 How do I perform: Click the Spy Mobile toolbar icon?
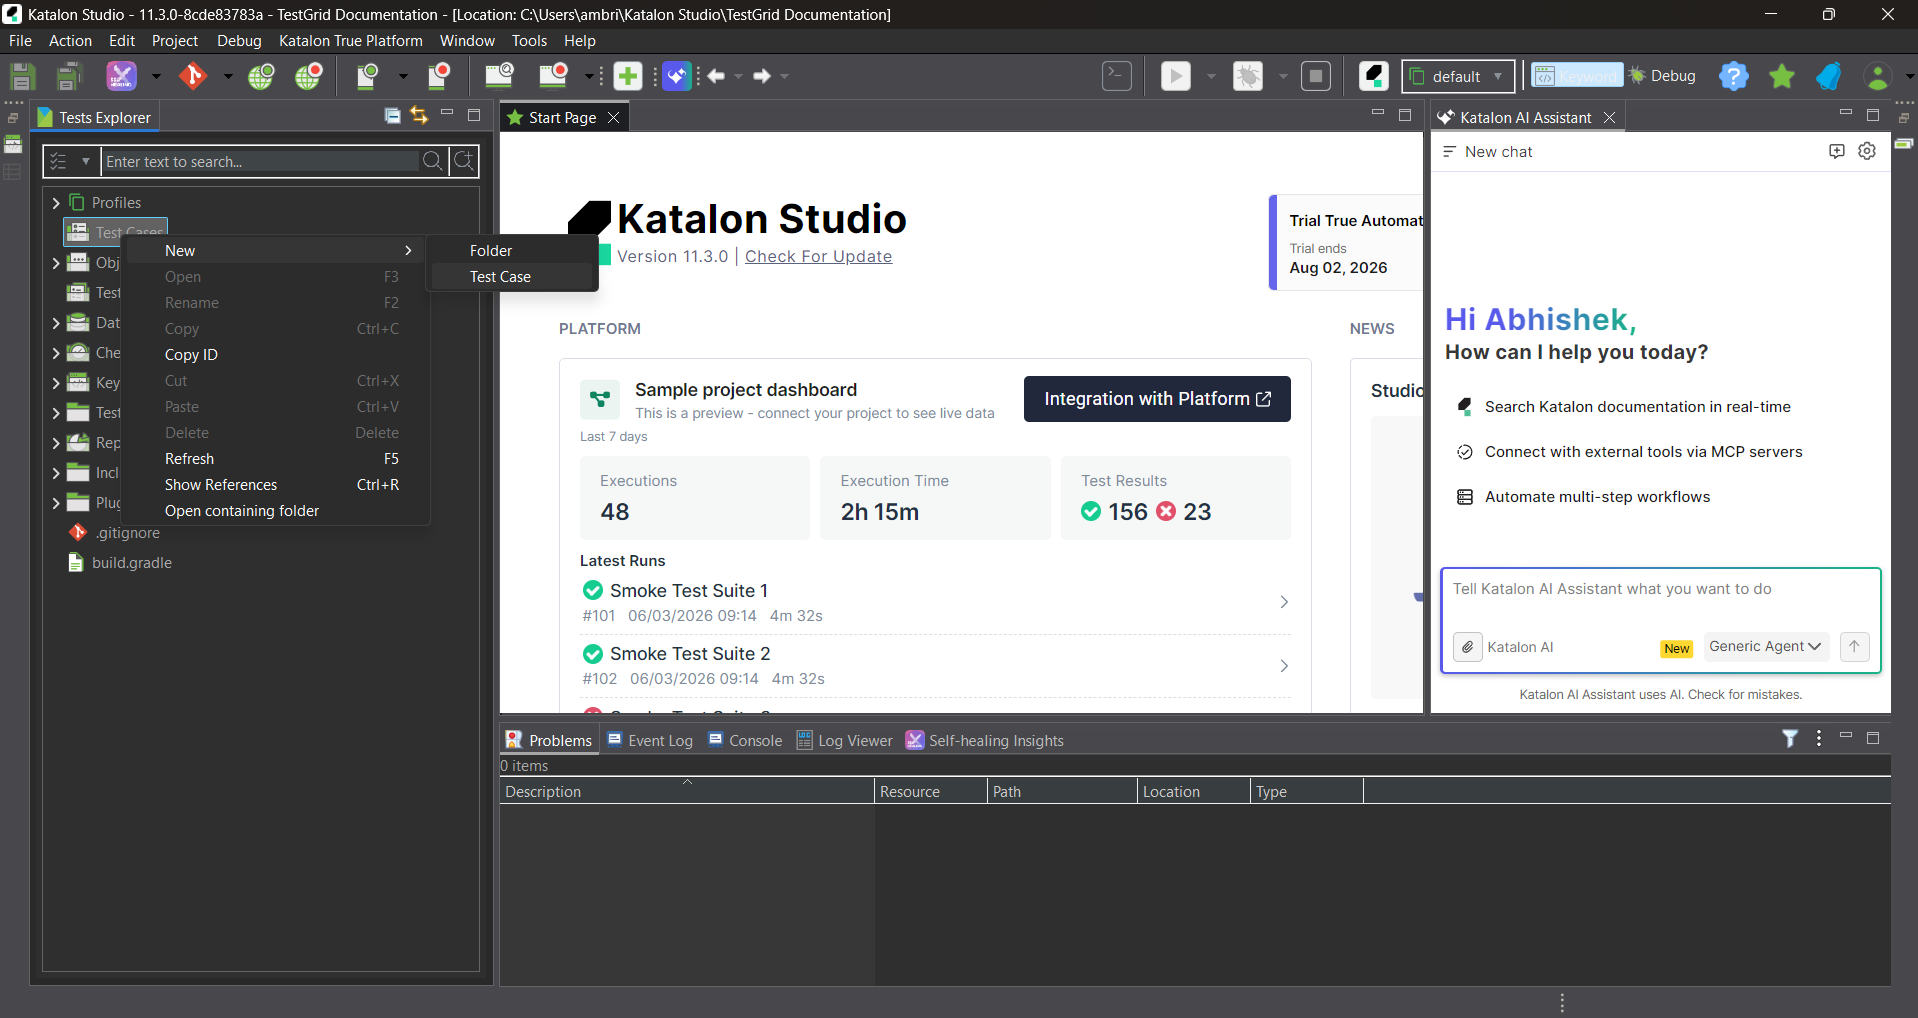[368, 76]
